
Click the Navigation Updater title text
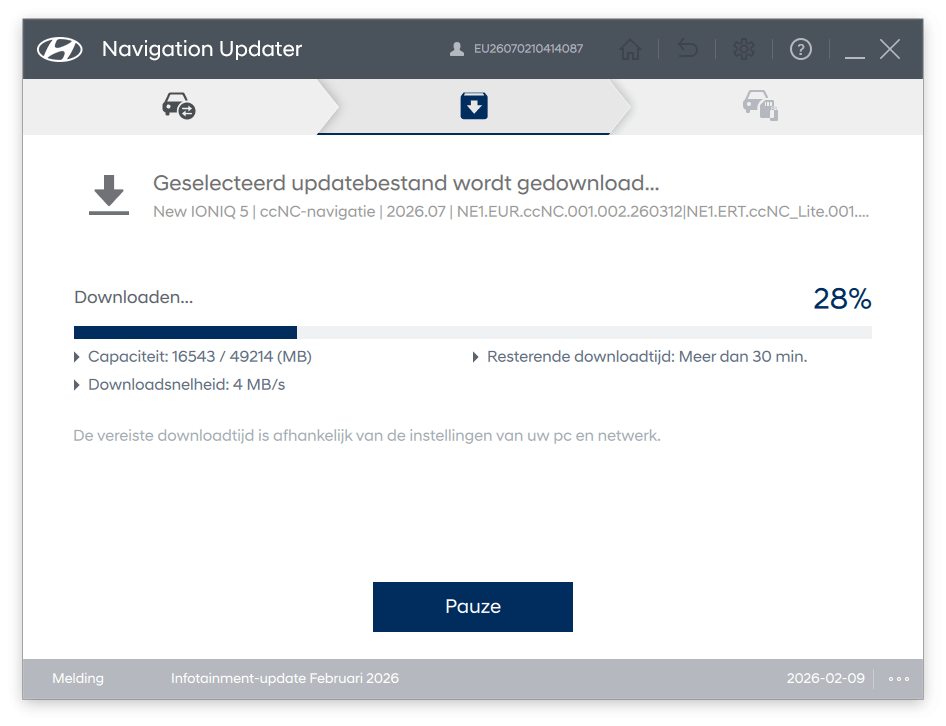(202, 49)
